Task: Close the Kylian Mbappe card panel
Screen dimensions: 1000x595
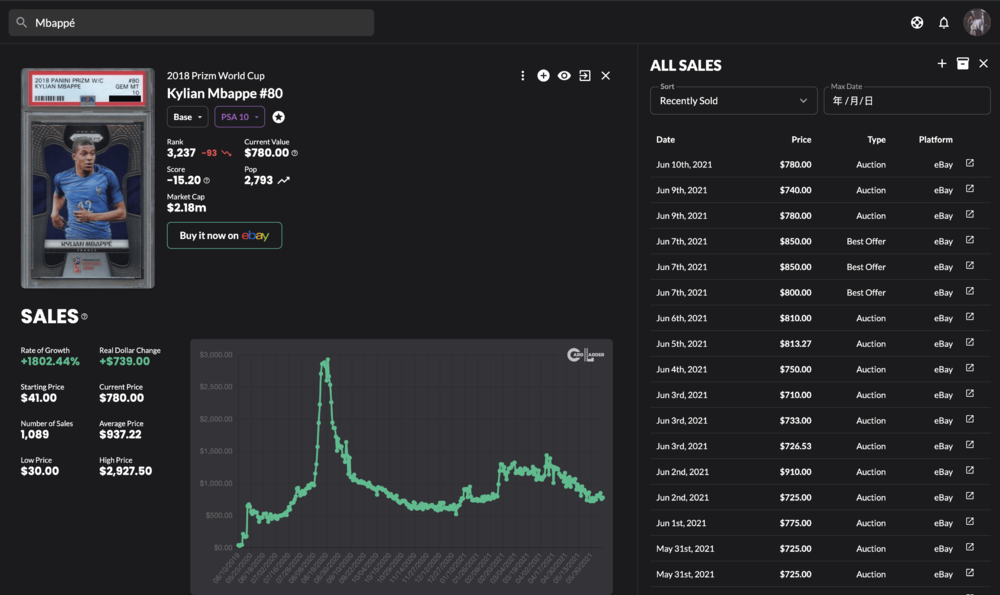Action: click(x=605, y=76)
